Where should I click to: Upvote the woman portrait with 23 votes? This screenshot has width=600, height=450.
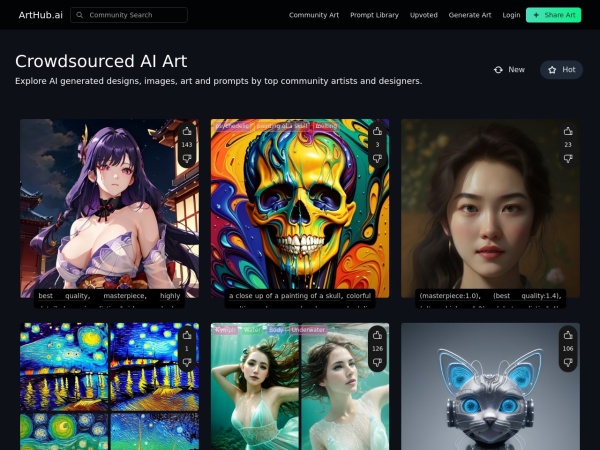click(x=568, y=131)
